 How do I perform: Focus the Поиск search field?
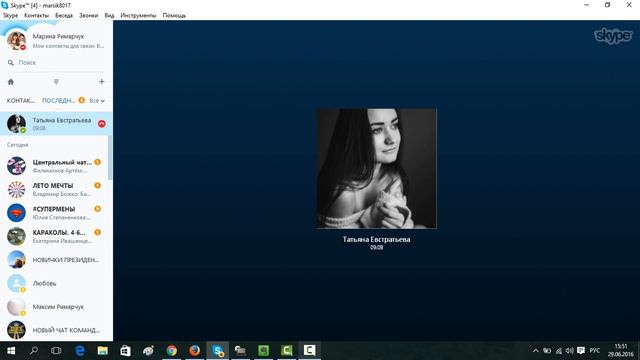click(x=56, y=63)
